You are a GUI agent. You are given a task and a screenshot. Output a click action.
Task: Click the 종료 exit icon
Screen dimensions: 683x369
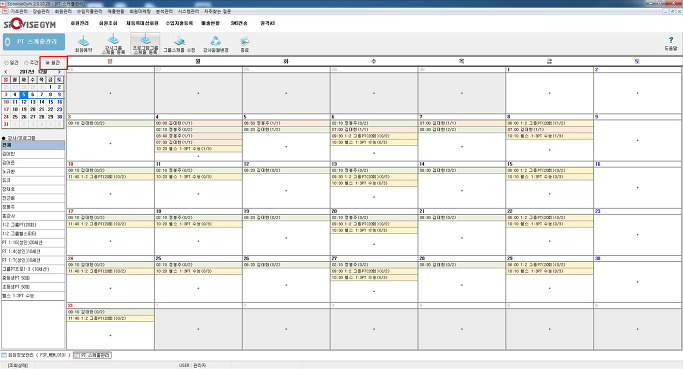pos(245,44)
